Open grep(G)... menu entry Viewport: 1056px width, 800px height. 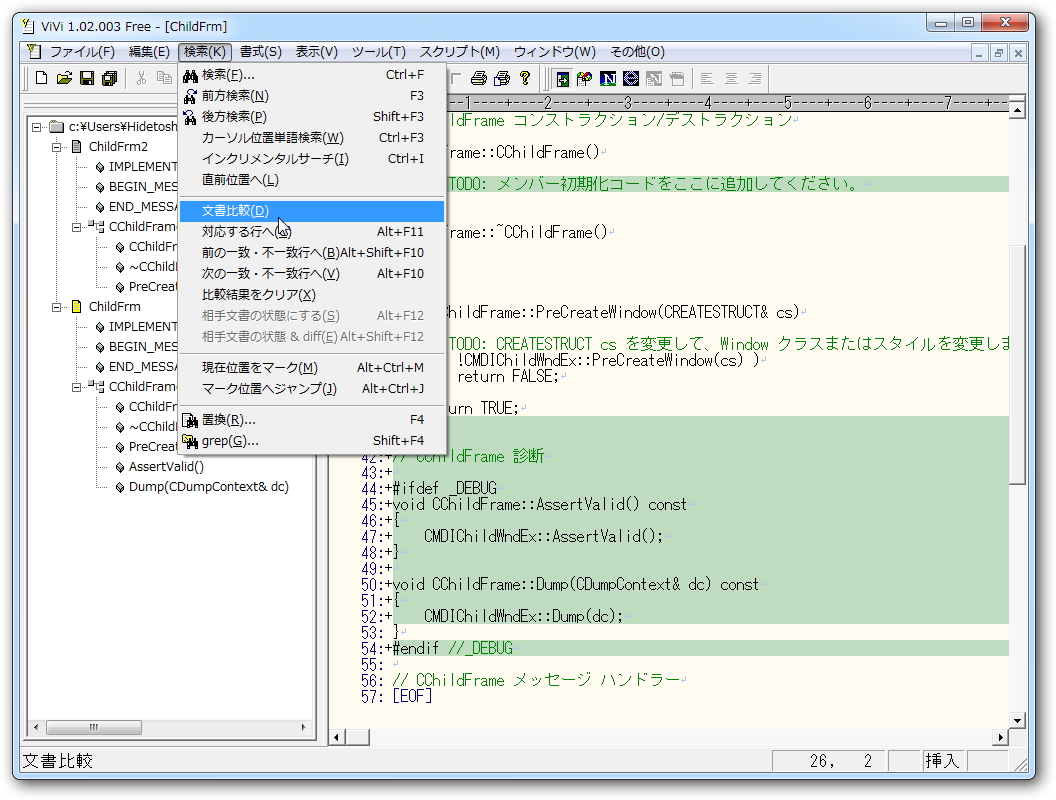pos(312,440)
